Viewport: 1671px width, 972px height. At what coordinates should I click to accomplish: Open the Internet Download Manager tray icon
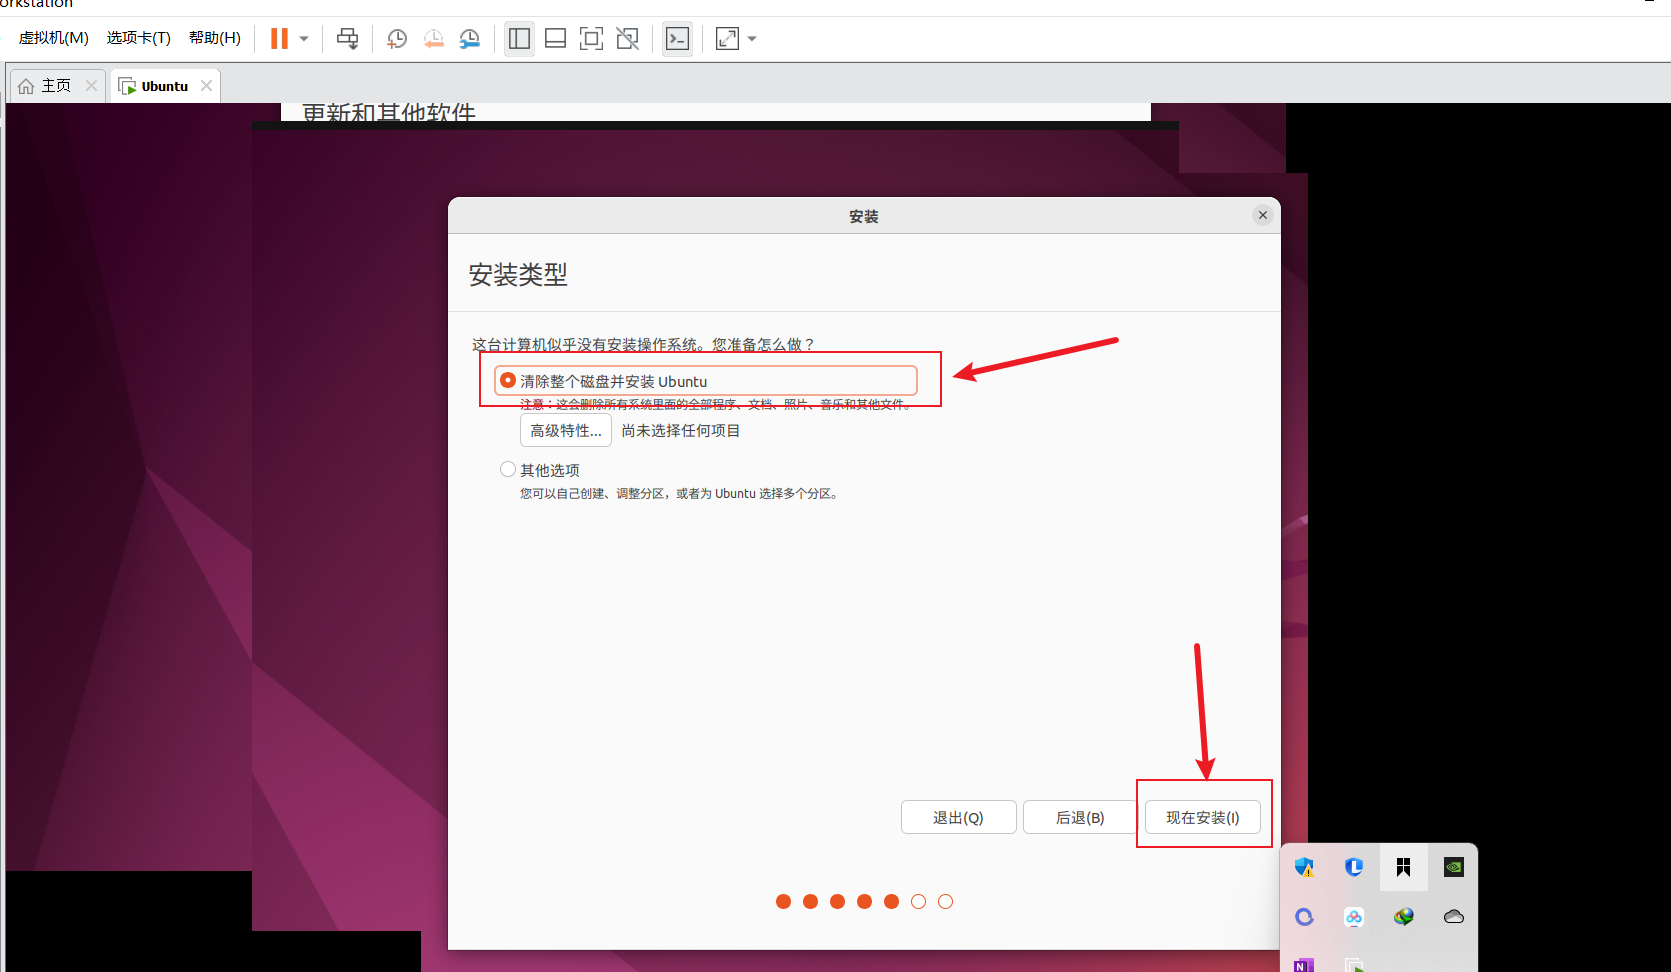[x=1404, y=917]
